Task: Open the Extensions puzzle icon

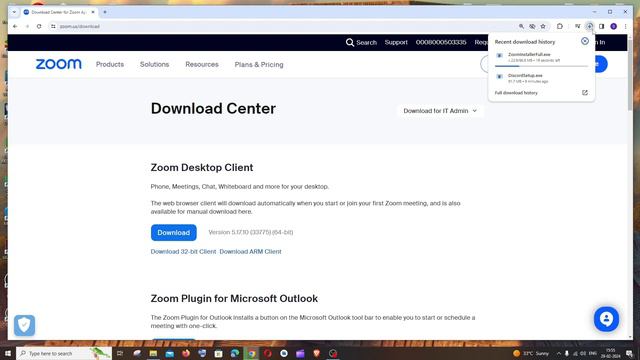Action: 560,26
